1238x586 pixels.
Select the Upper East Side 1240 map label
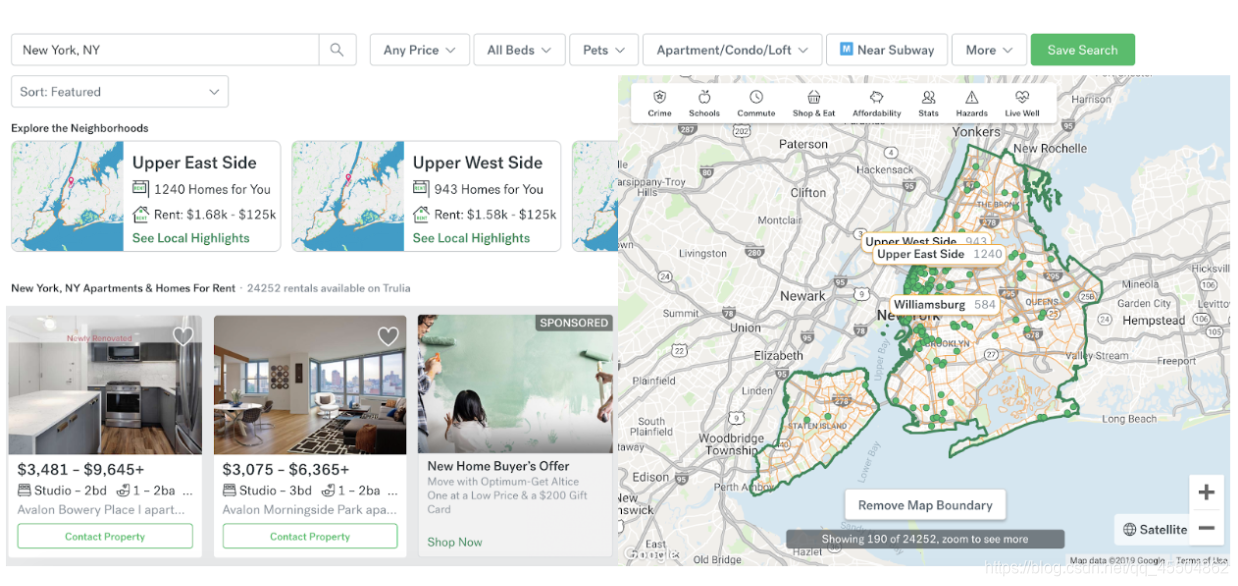(939, 255)
